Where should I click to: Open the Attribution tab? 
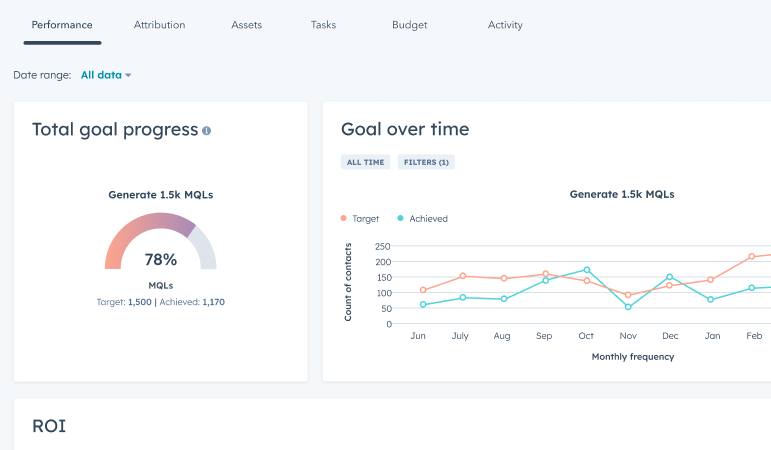point(160,25)
